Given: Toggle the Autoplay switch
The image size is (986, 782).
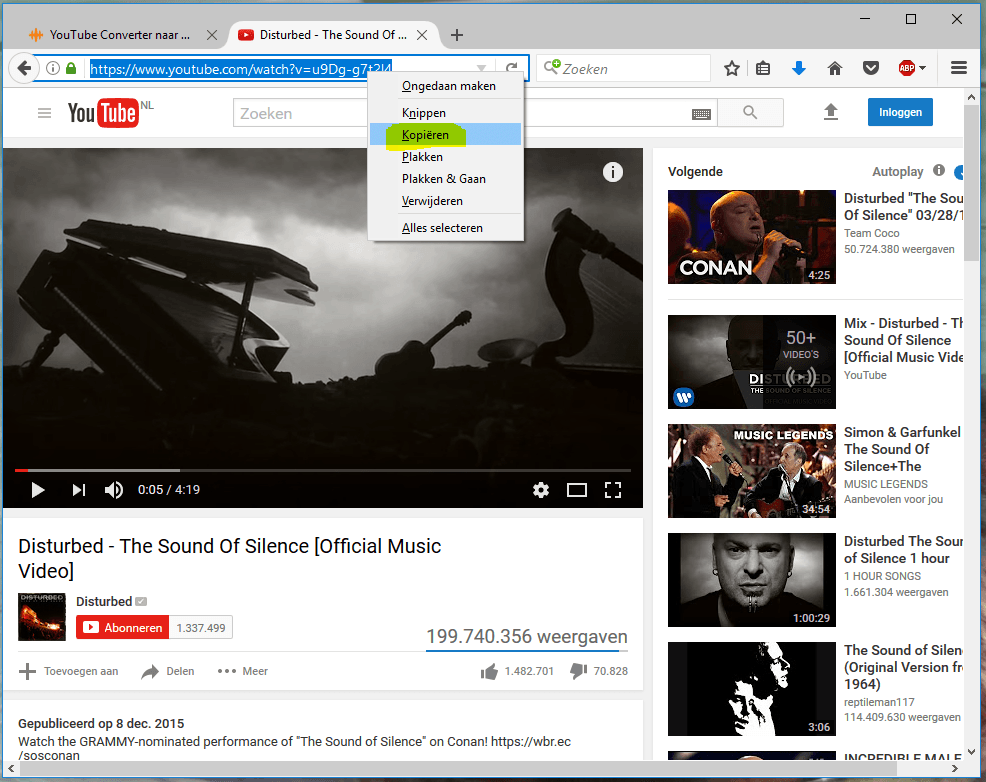Looking at the screenshot, I should pos(959,172).
